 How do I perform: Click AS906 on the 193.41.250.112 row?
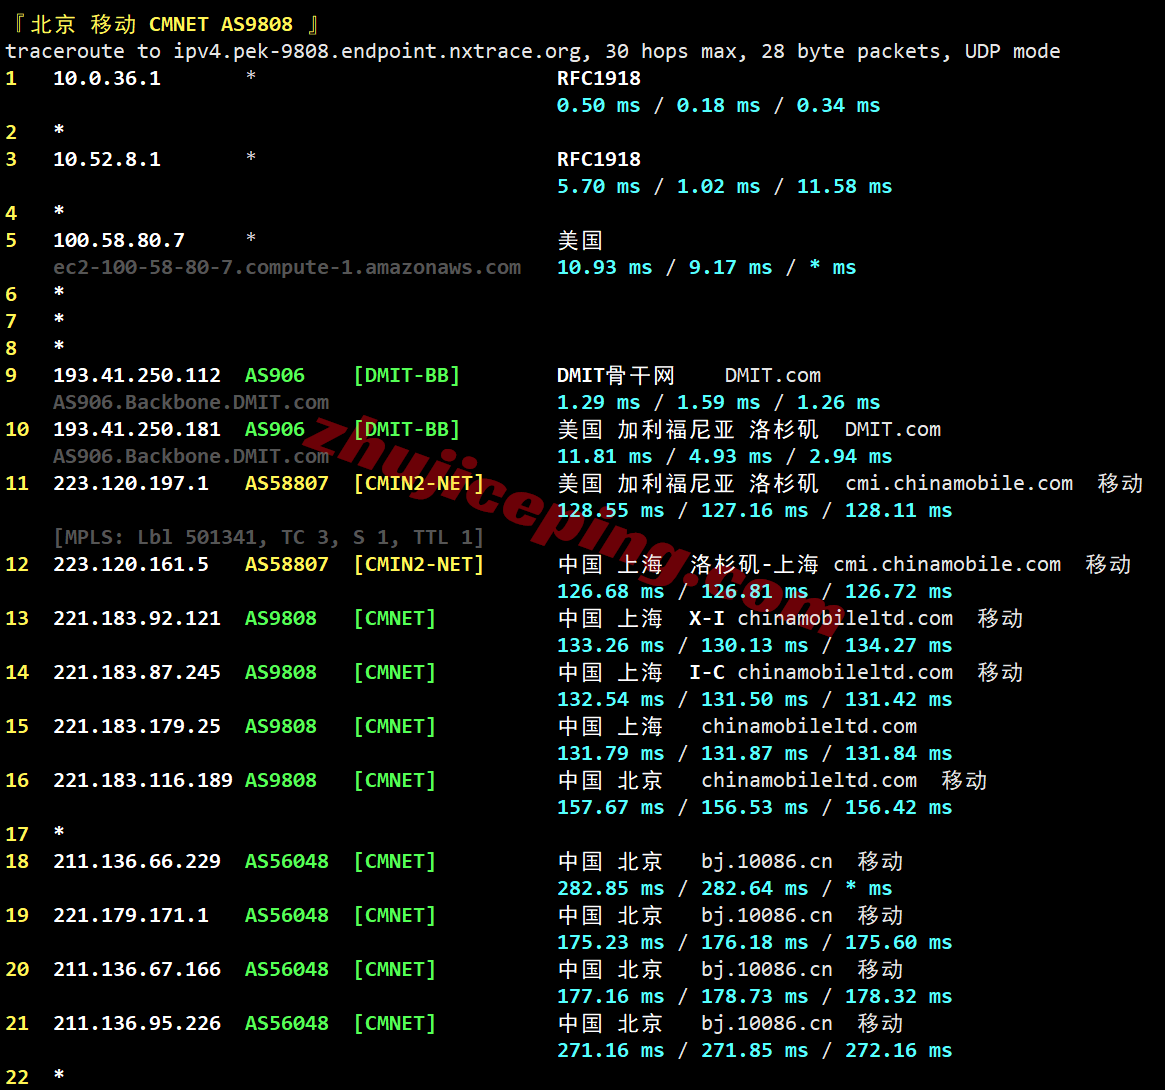[x=275, y=375]
